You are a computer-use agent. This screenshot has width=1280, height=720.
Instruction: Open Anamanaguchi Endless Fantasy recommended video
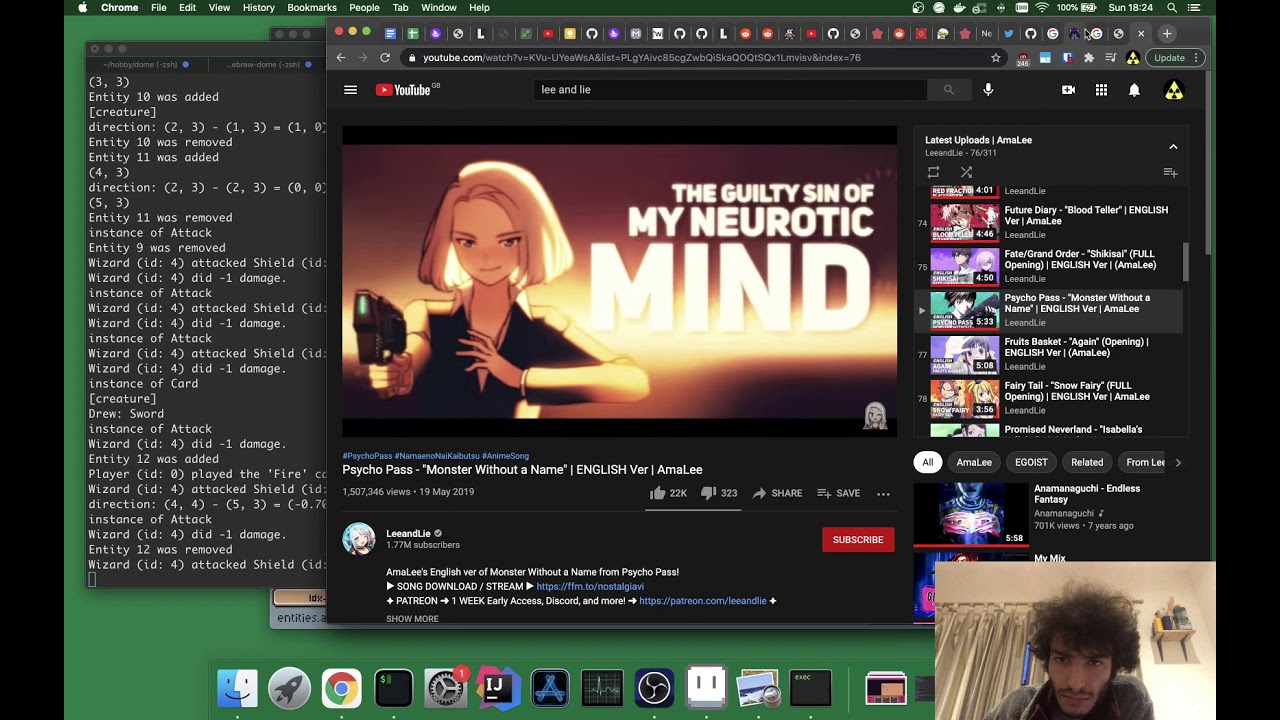[x=1049, y=514]
